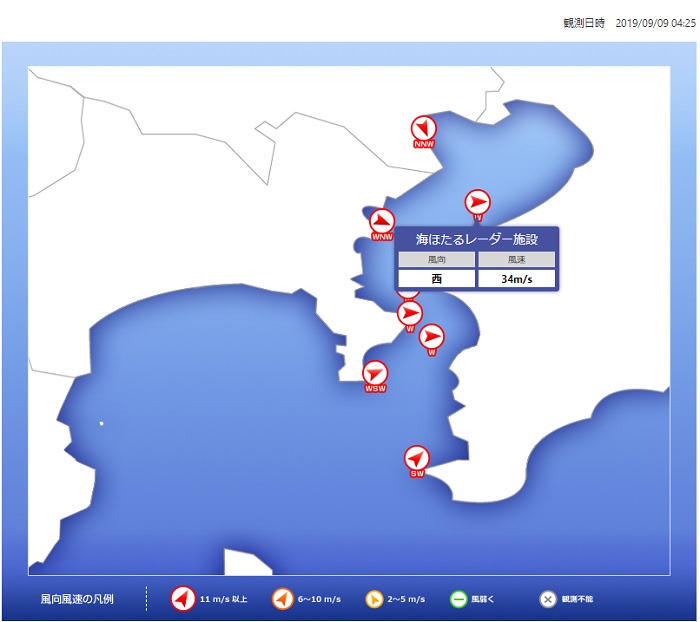
Task: Click the gray 観測不能 legend icon
Action: click(x=547, y=599)
